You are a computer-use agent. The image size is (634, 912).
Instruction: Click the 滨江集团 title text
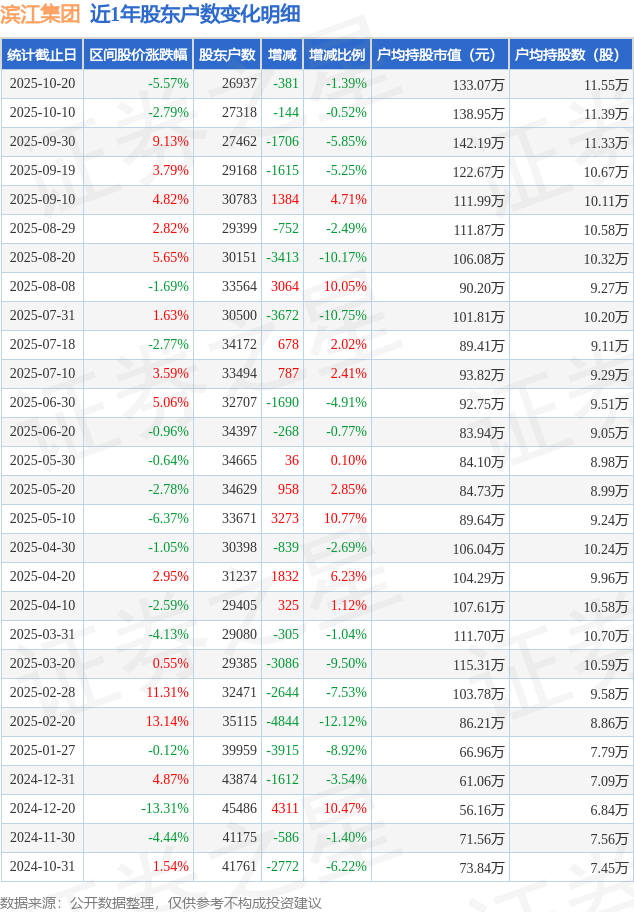41,14
